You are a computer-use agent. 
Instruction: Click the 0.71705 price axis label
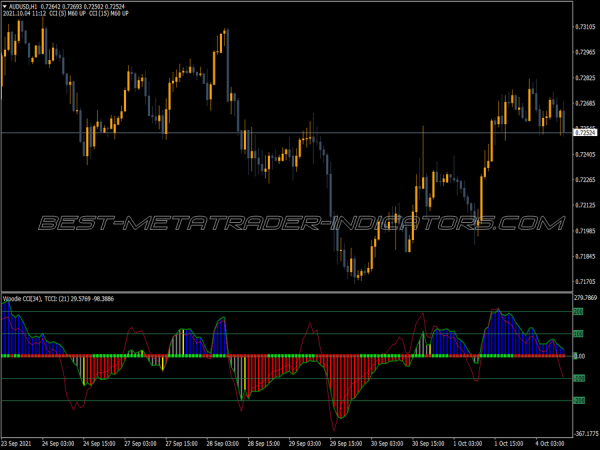584,258
